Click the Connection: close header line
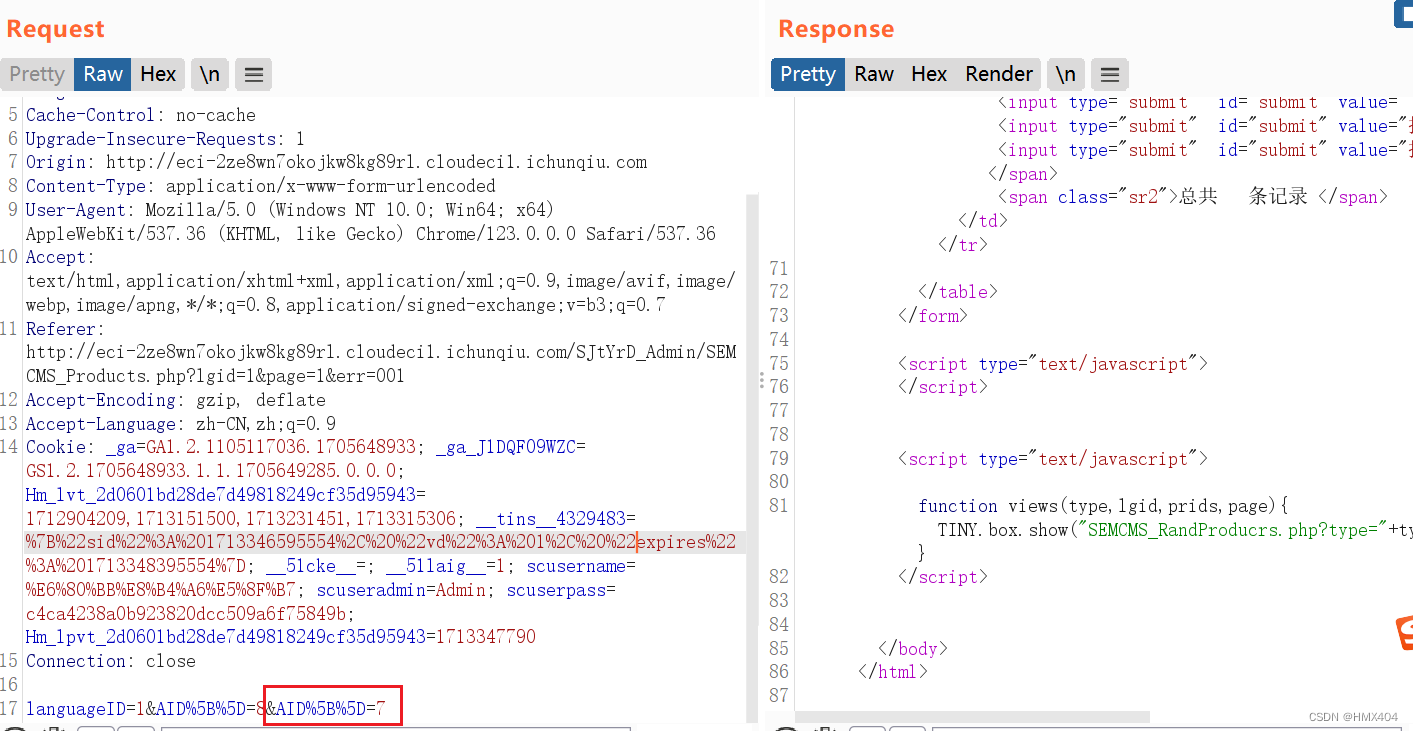Image resolution: width=1413 pixels, height=731 pixels. (x=111, y=661)
